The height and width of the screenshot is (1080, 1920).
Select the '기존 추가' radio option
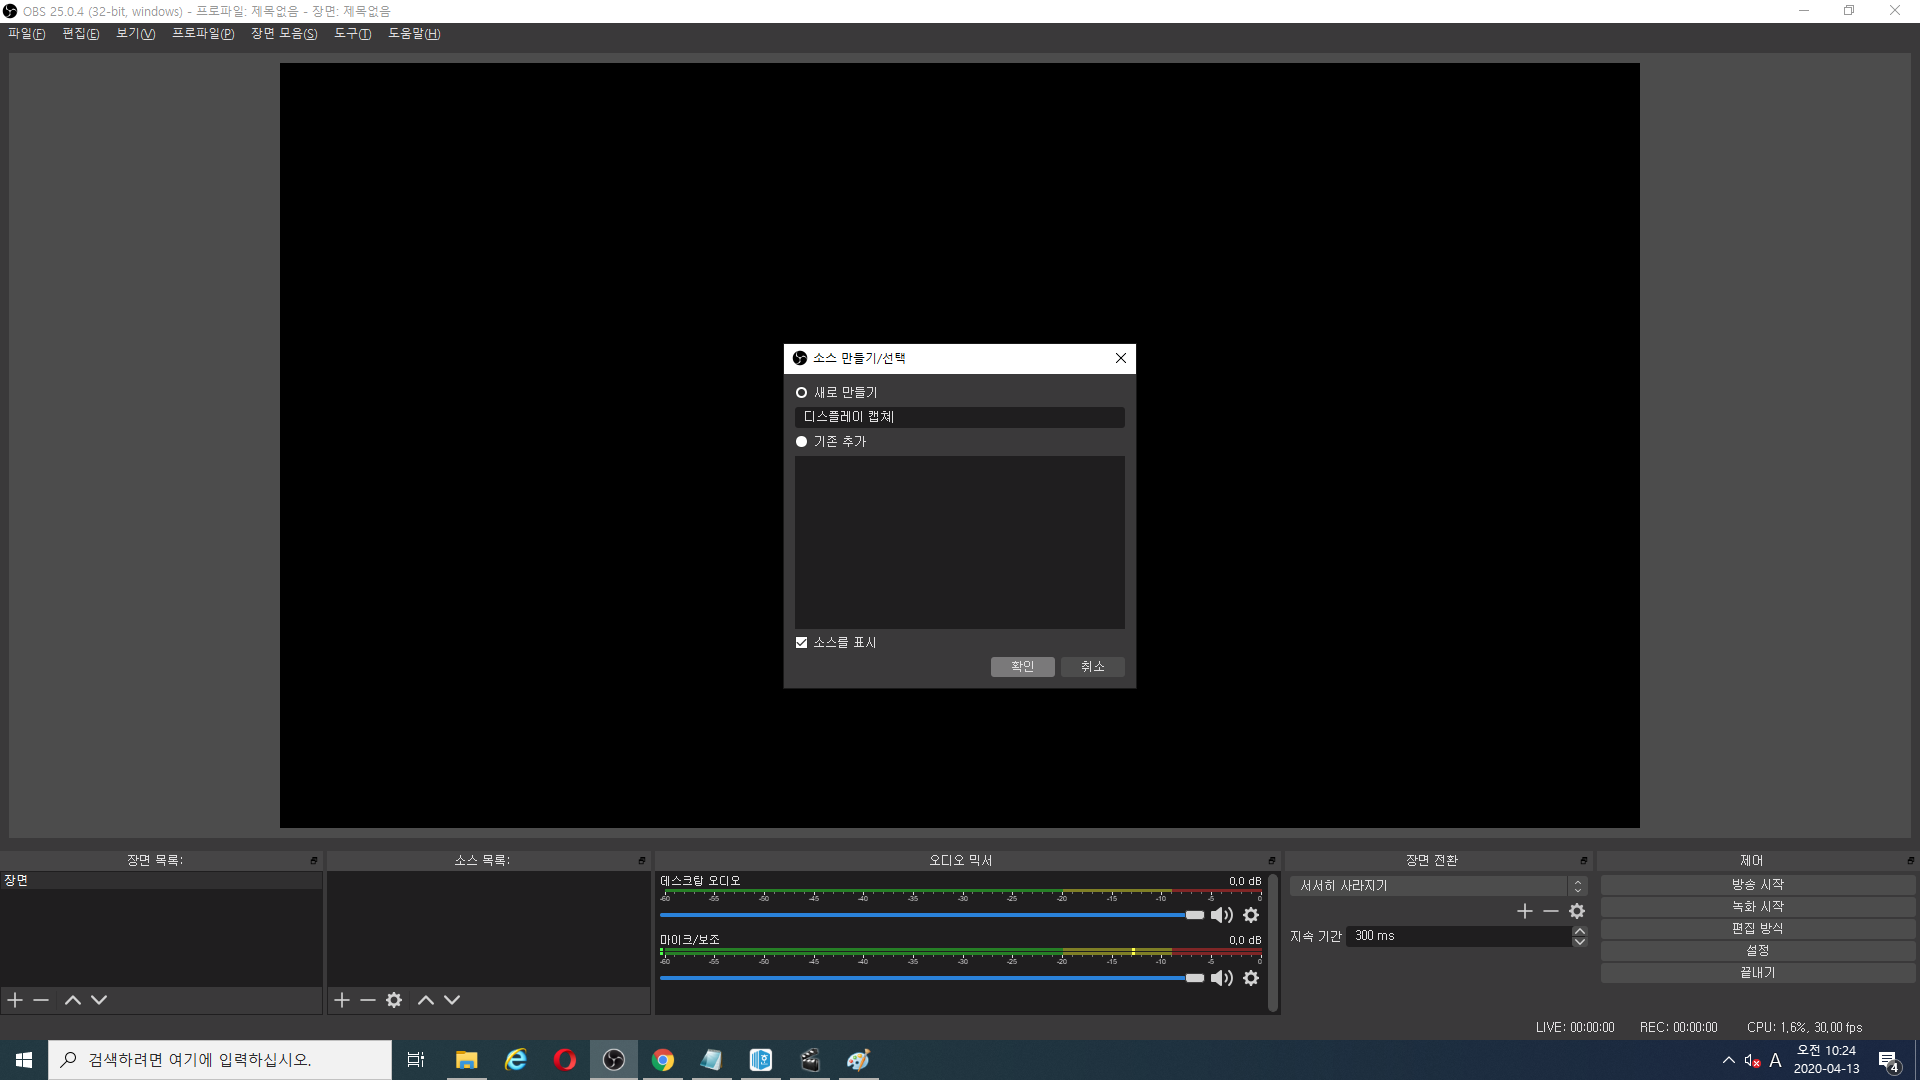coord(801,442)
